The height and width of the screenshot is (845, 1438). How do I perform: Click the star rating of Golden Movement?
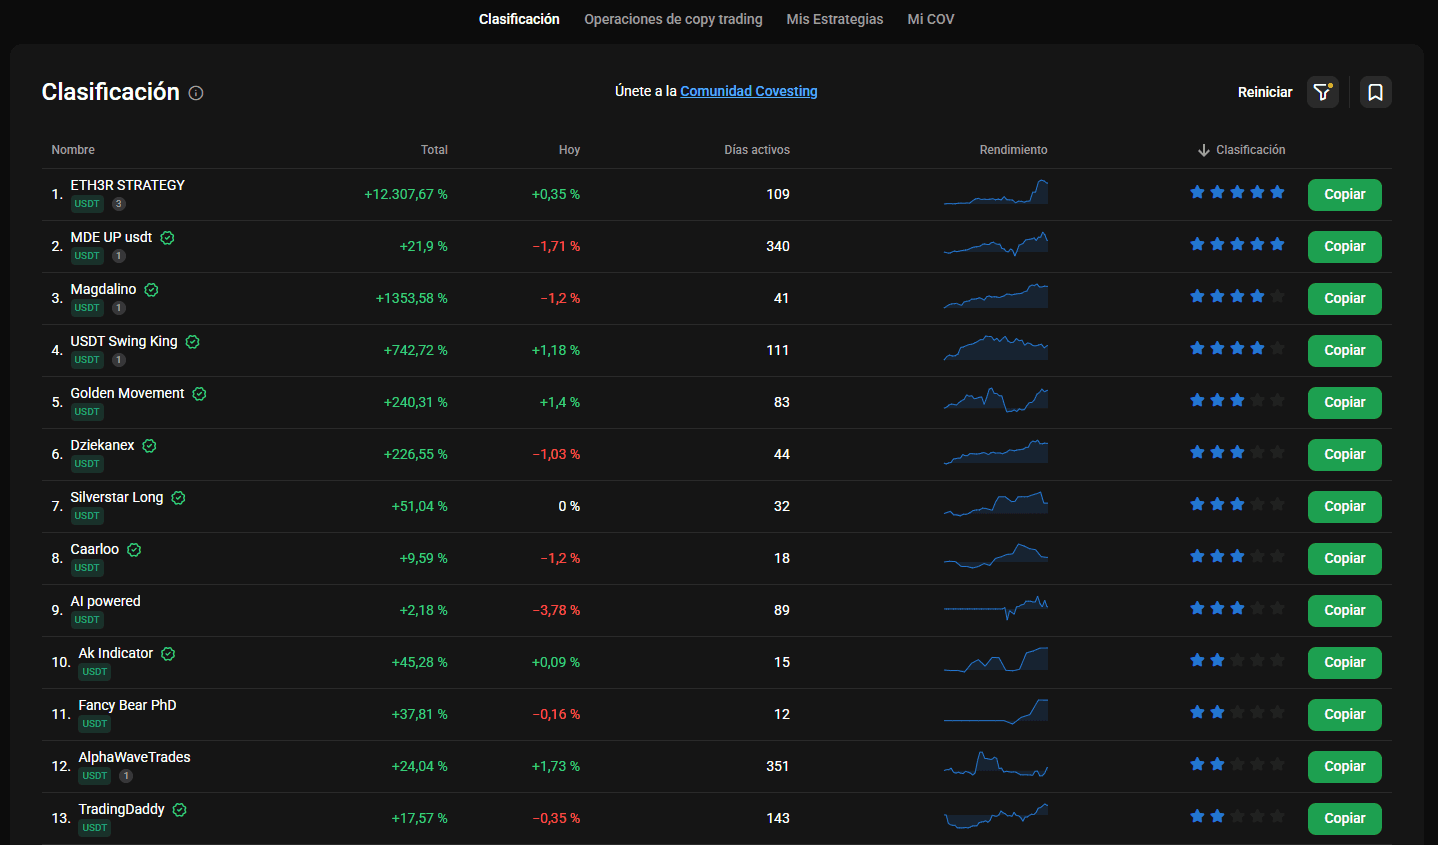(1237, 400)
